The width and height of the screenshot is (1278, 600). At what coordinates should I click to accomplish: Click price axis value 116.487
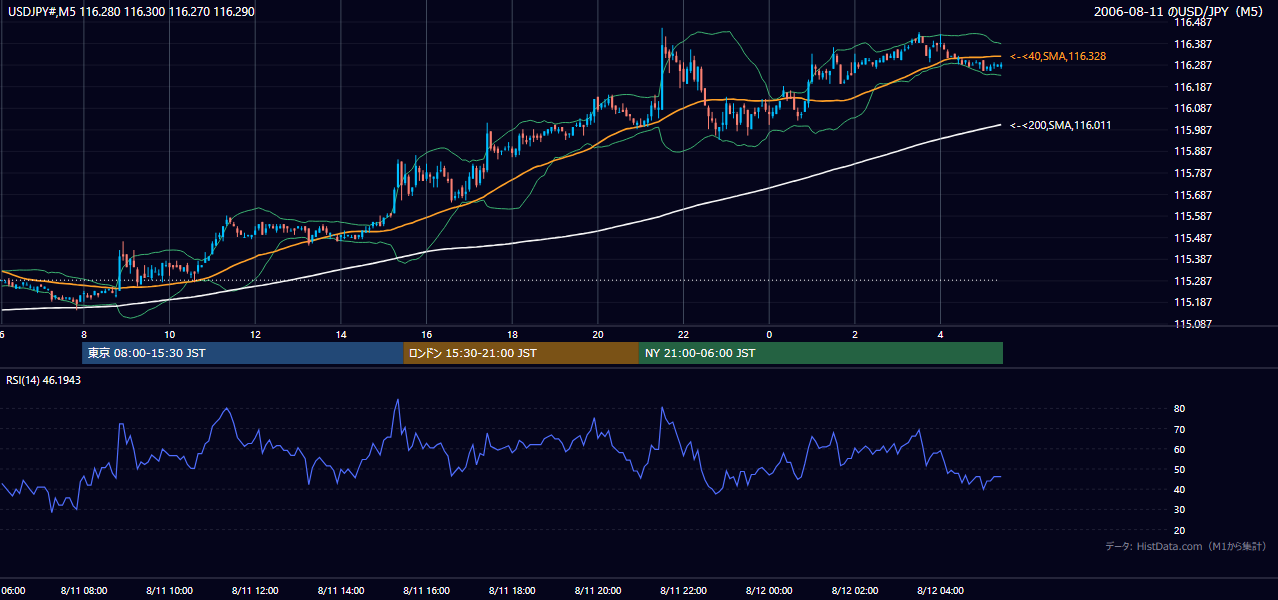point(1193,22)
